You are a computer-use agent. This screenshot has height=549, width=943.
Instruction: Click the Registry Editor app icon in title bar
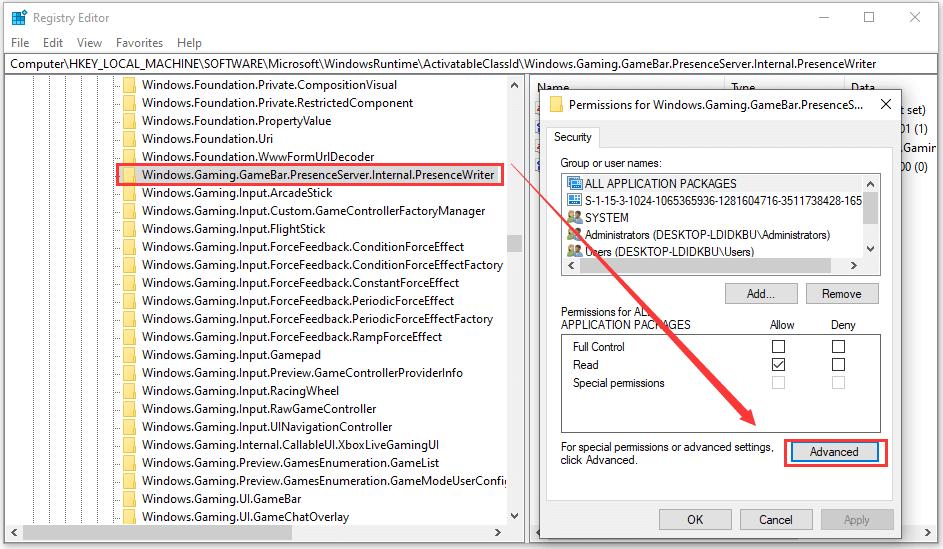tap(19, 18)
